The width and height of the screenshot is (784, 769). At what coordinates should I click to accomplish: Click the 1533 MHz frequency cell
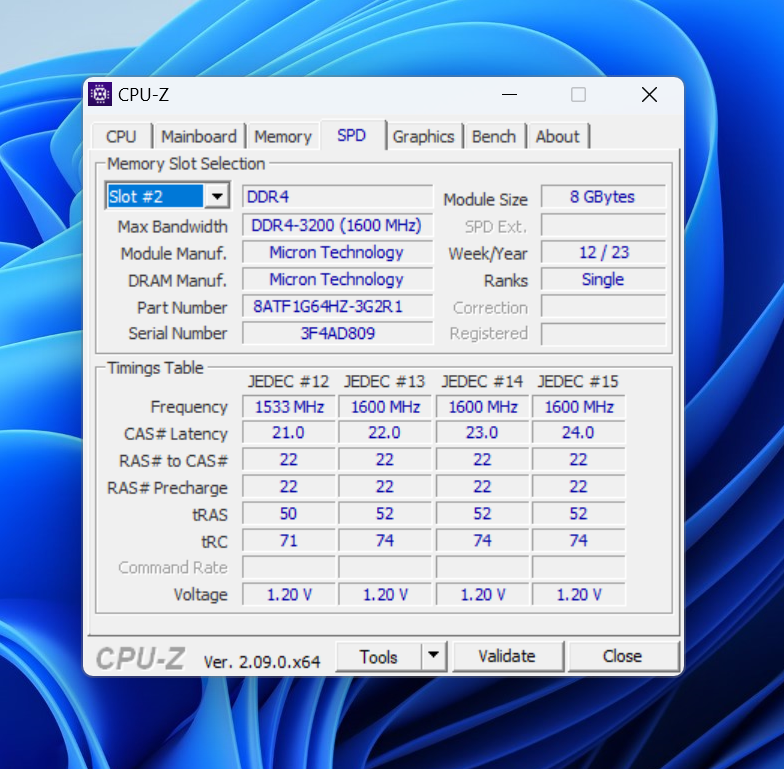point(289,406)
